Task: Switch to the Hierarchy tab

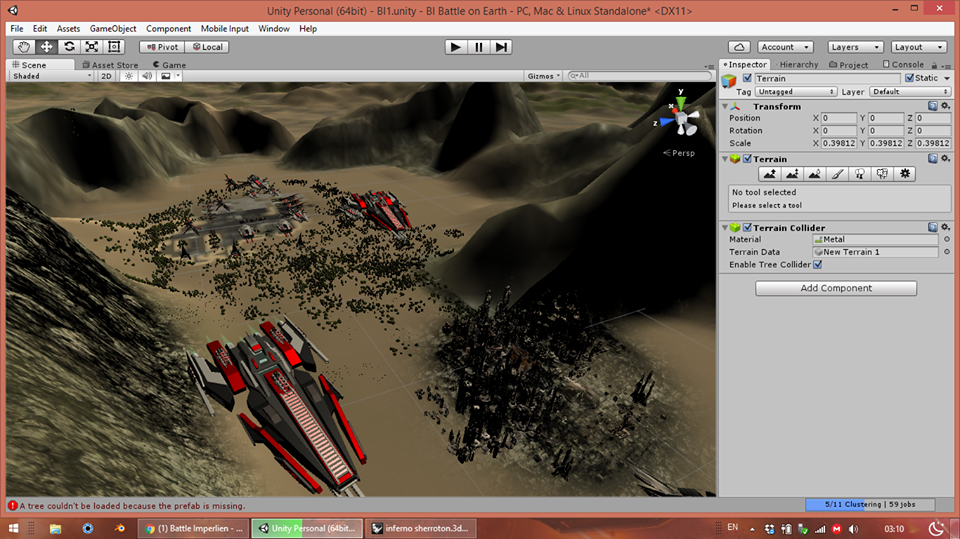Action: 798,64
